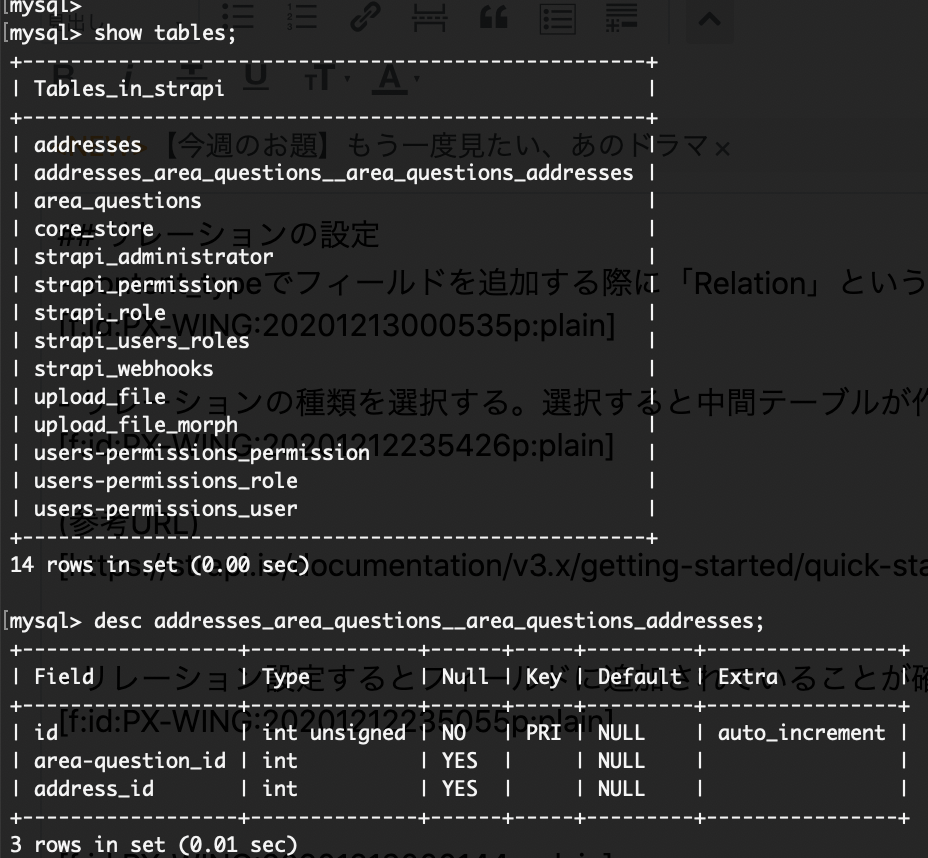Click the '3 rows in set (0.01 sec)' line
Viewport: 928px width, 858px height.
tap(153, 844)
